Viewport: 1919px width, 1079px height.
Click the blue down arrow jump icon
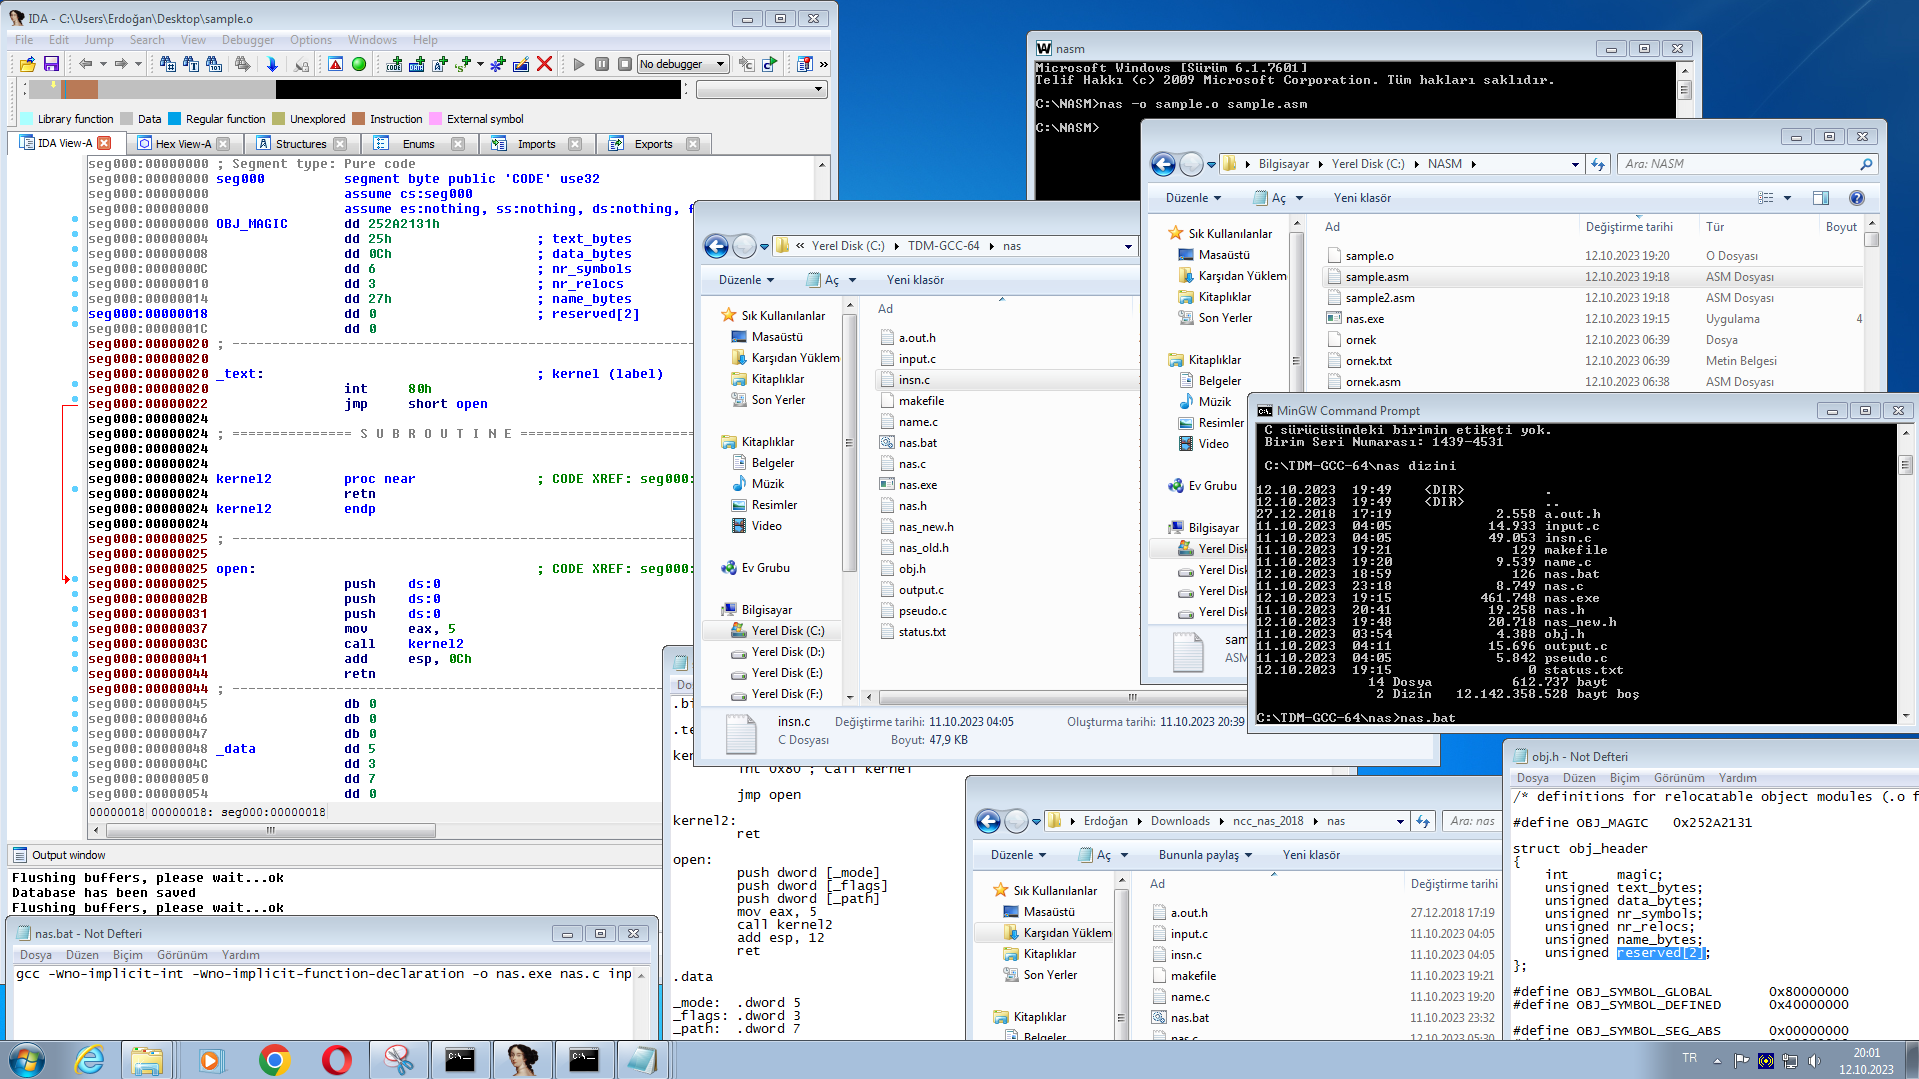272,64
